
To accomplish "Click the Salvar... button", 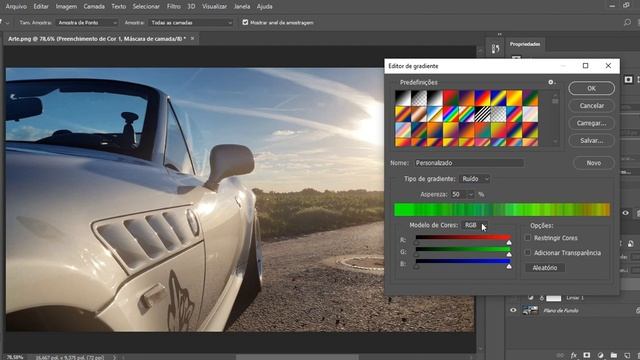I will click(591, 140).
